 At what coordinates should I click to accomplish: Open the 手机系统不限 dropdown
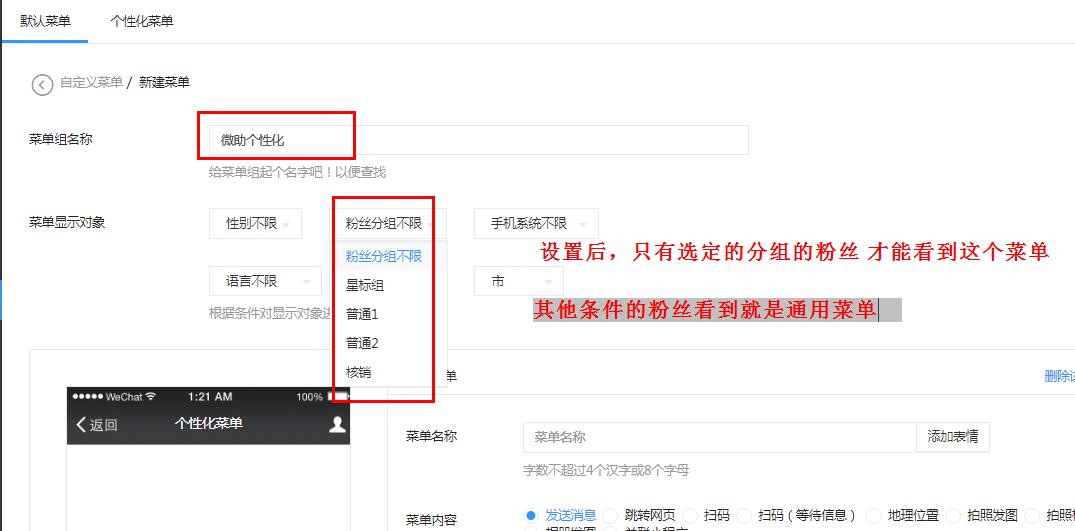click(x=535, y=224)
